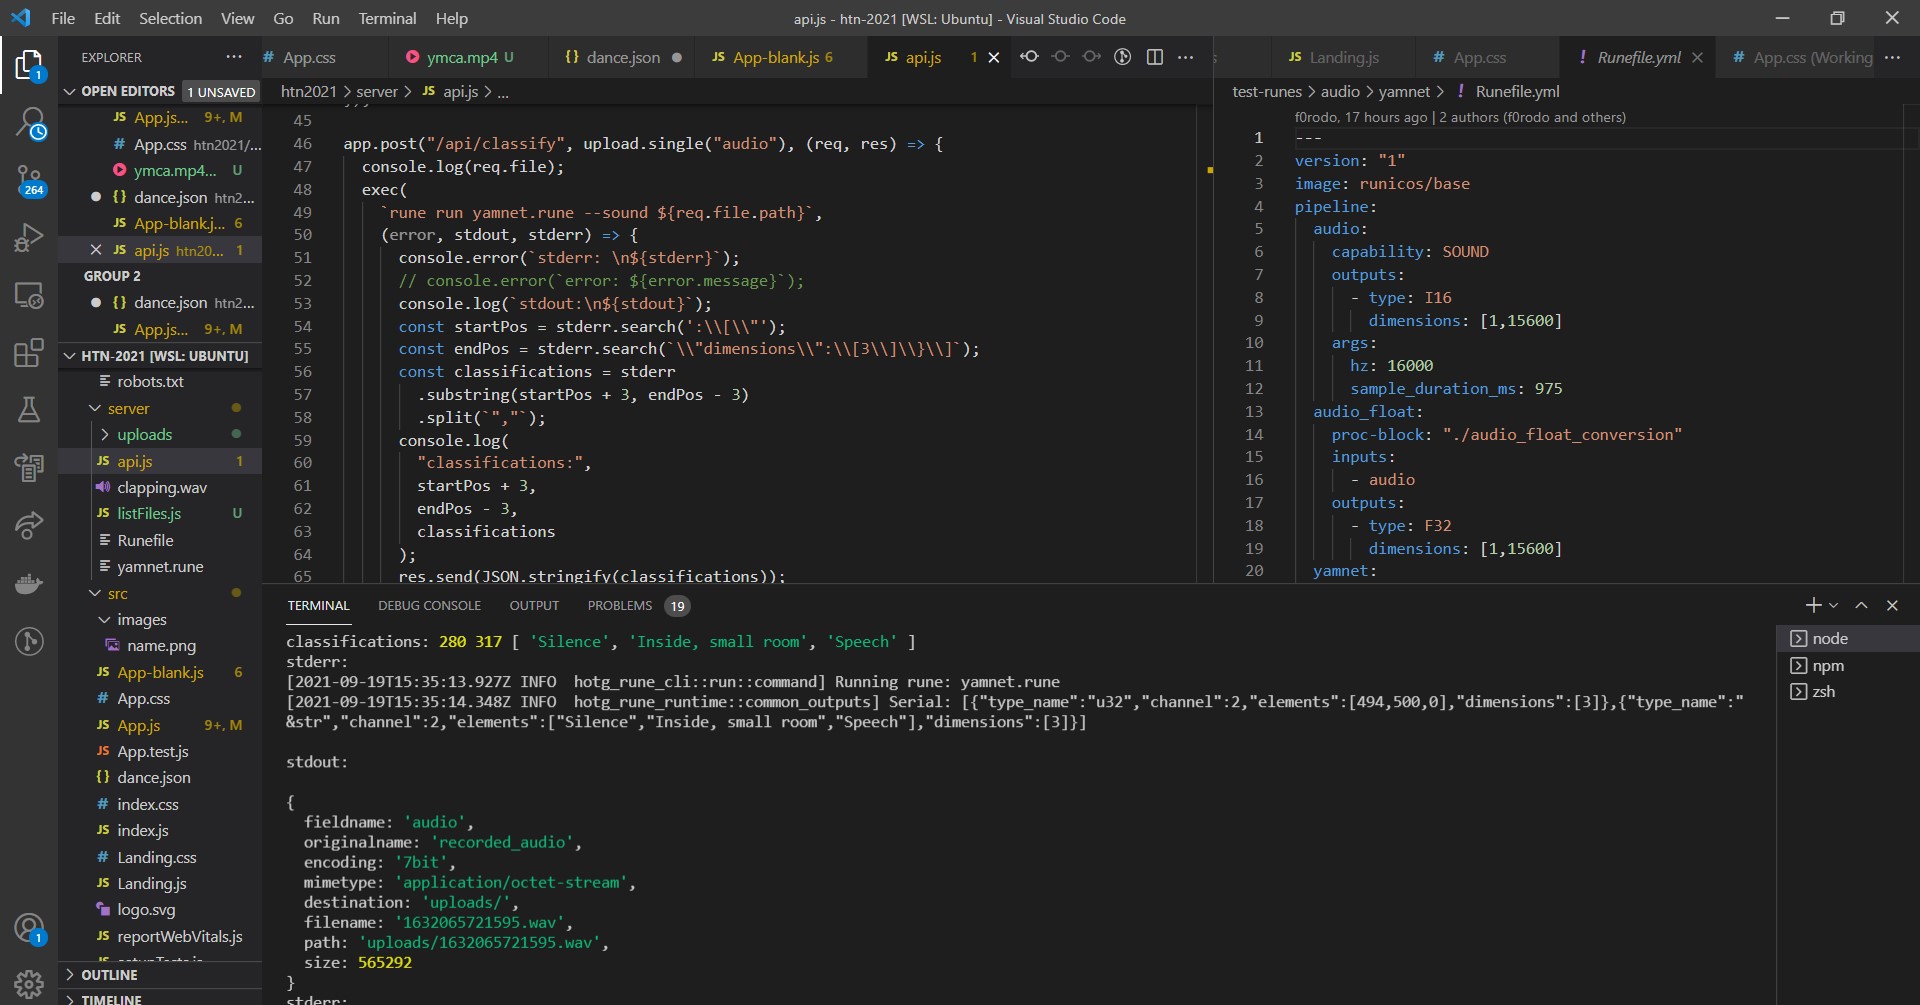
Task: Open yamnet.rune file in explorer
Action: (x=160, y=566)
